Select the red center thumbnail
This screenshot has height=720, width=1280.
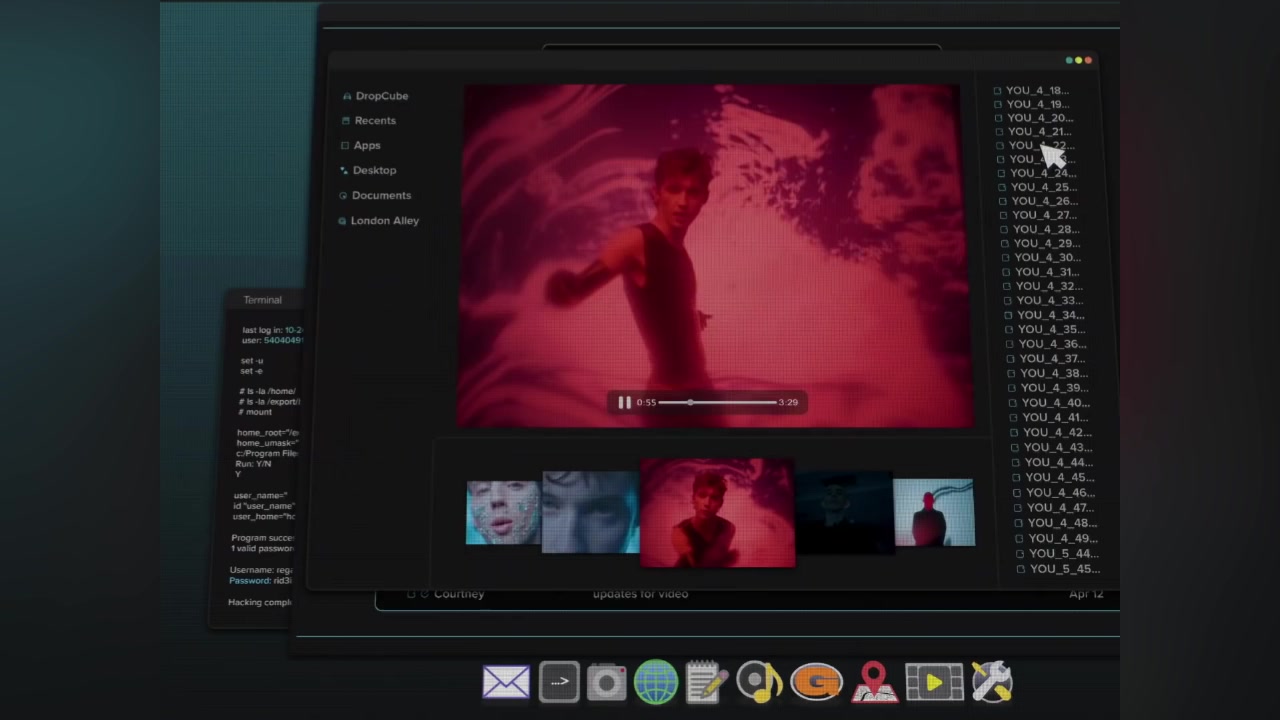tap(717, 513)
